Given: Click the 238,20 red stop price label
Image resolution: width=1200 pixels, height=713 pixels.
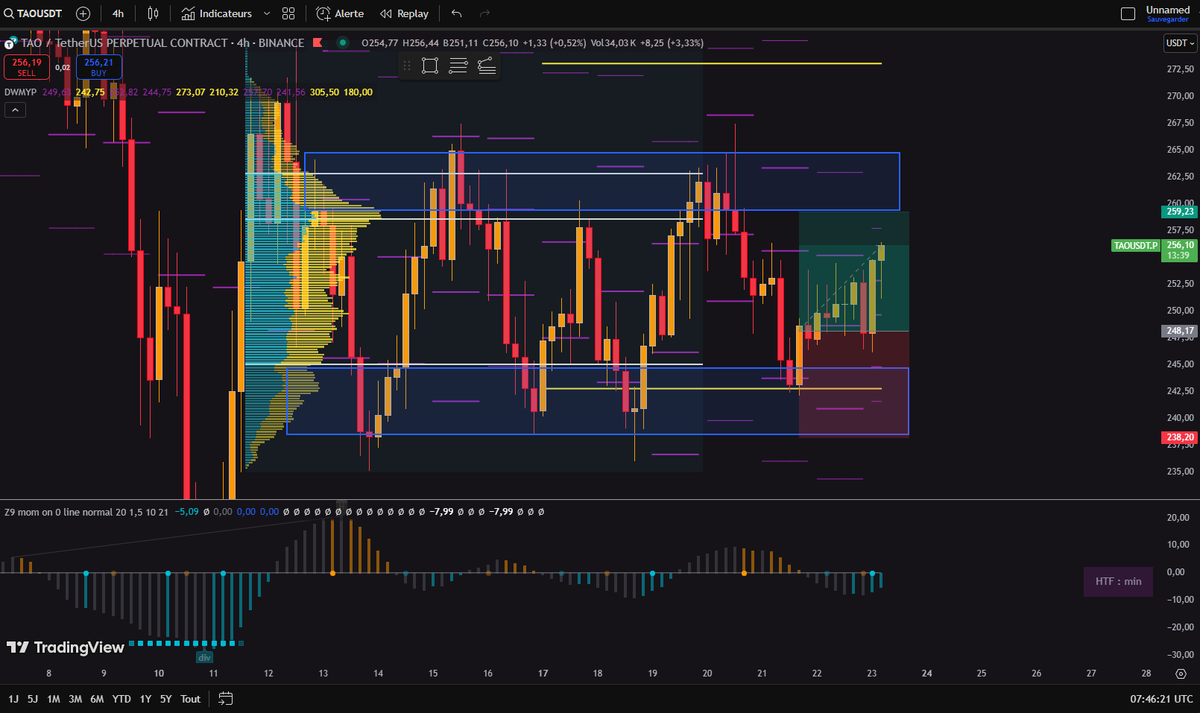Looking at the screenshot, I should click(1180, 437).
